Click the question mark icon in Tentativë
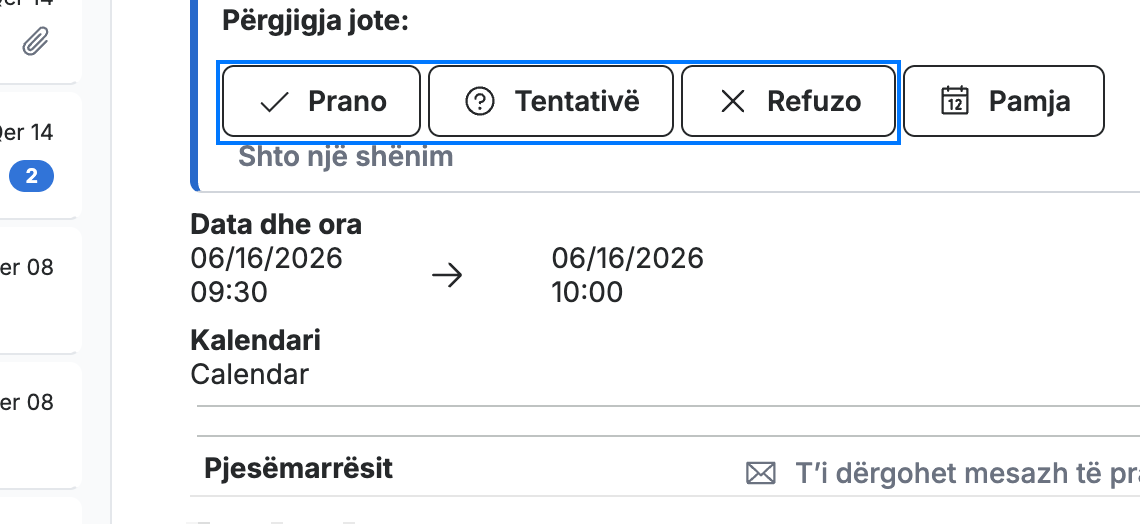This screenshot has width=1140, height=524. click(x=480, y=102)
